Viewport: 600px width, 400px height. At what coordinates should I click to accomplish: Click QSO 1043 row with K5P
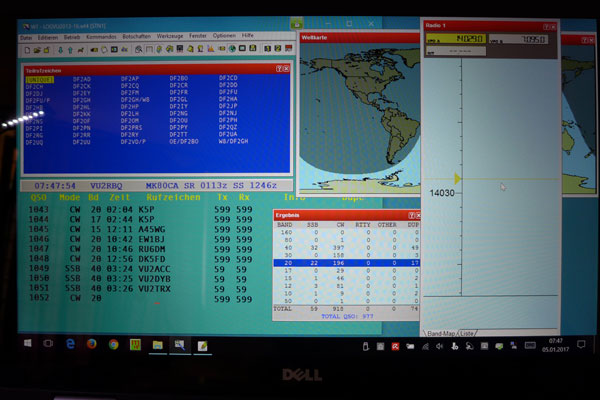tap(140, 209)
